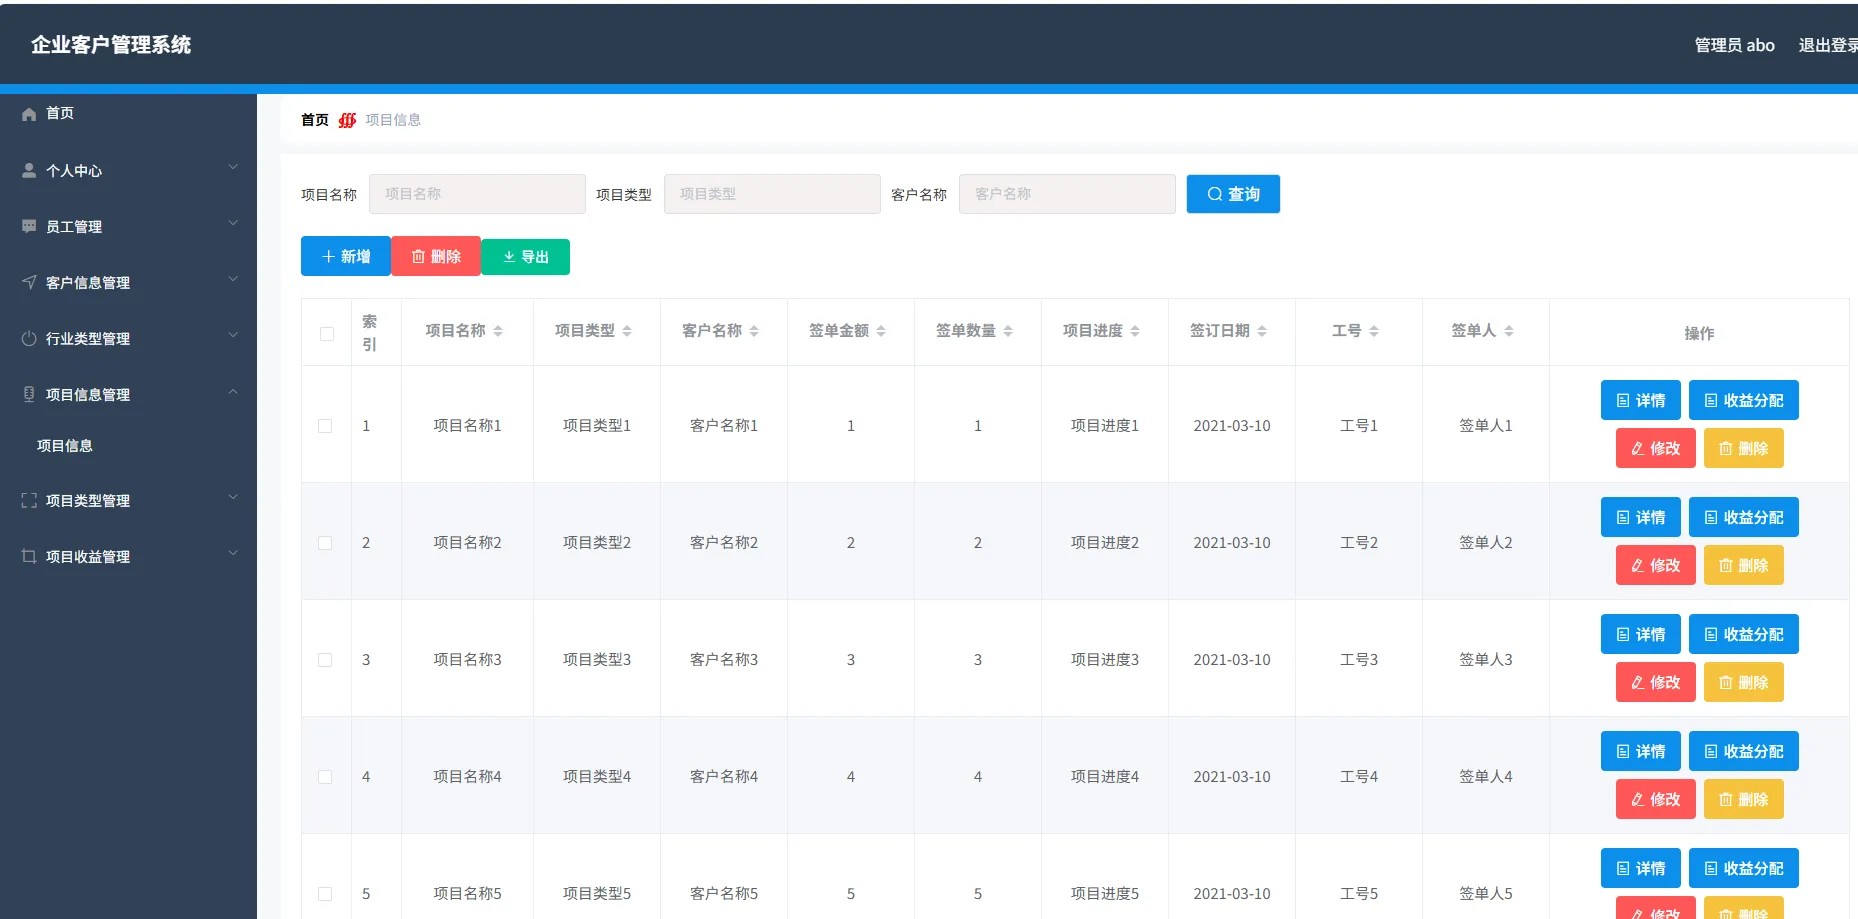Image resolution: width=1858 pixels, height=919 pixels.
Task: Collapse the 项目信息管理 section
Action: [233, 392]
